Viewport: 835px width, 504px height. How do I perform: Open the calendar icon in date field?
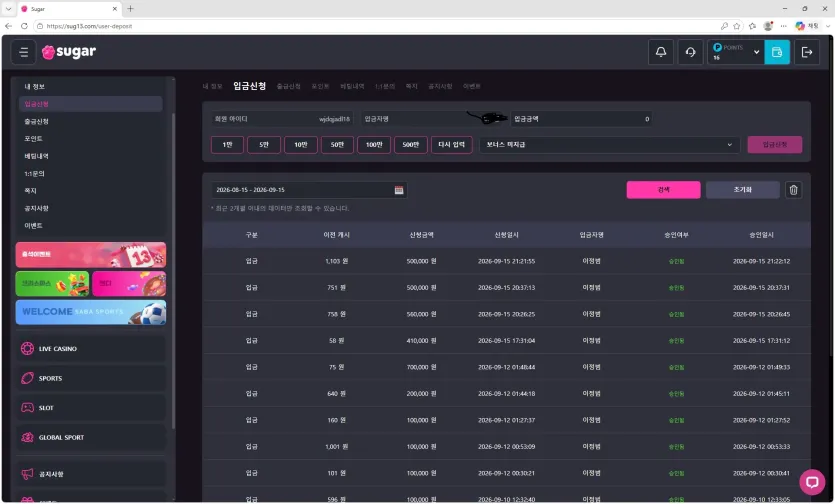point(399,190)
